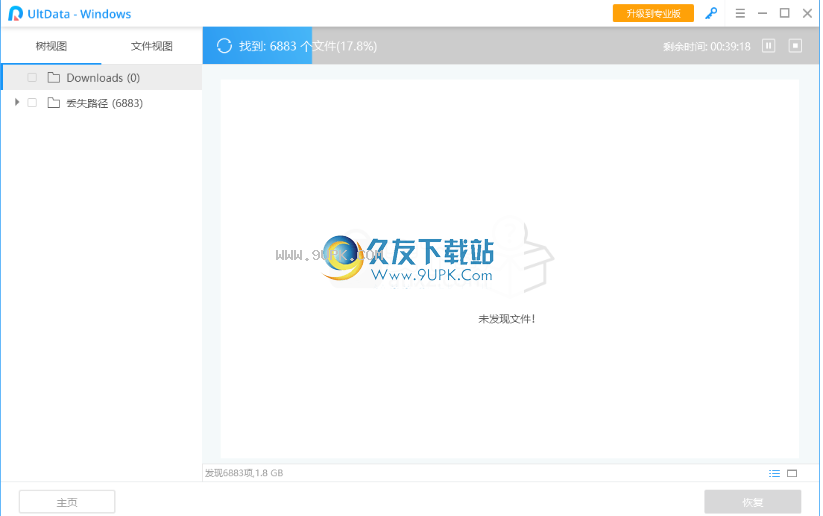
Task: Click the Downloads folder icon
Action: tap(54, 78)
